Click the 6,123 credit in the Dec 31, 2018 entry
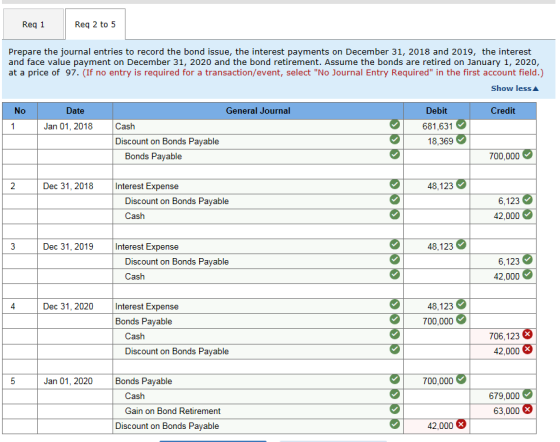This screenshot has width=560, height=442. click(x=503, y=201)
